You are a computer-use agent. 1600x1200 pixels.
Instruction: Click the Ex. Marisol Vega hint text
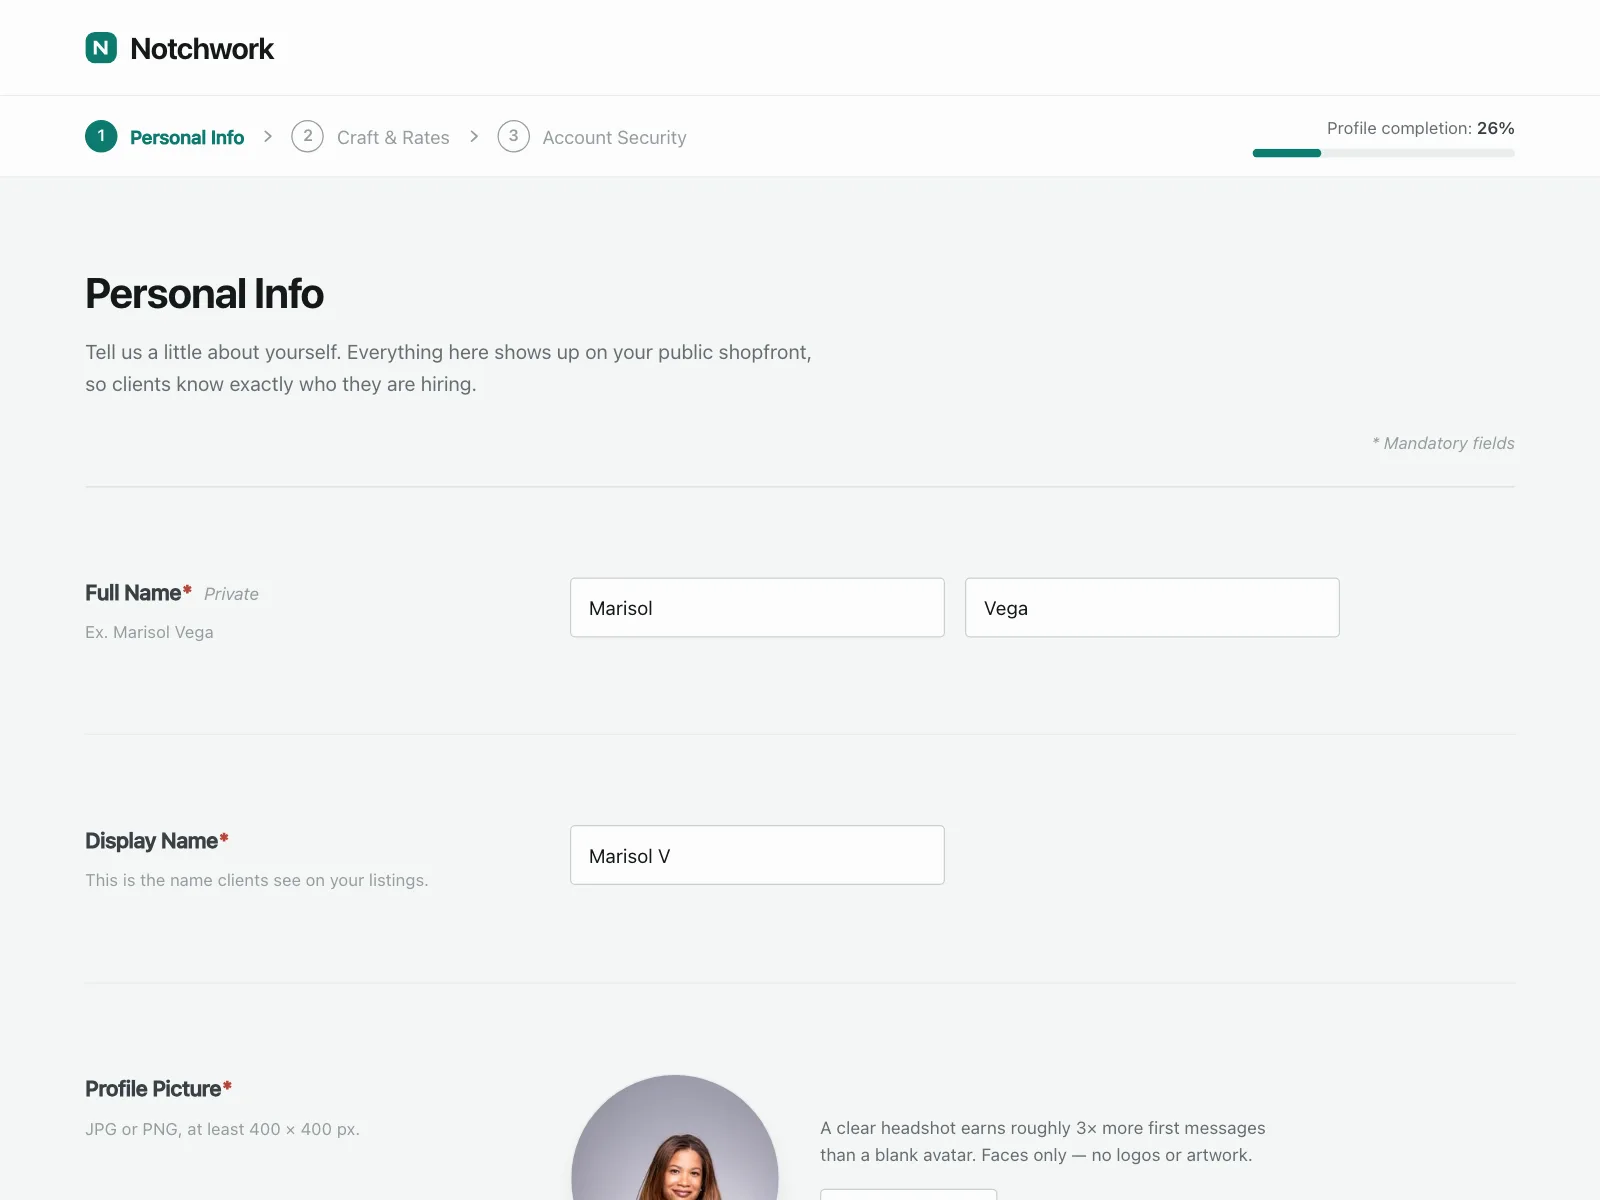(149, 632)
